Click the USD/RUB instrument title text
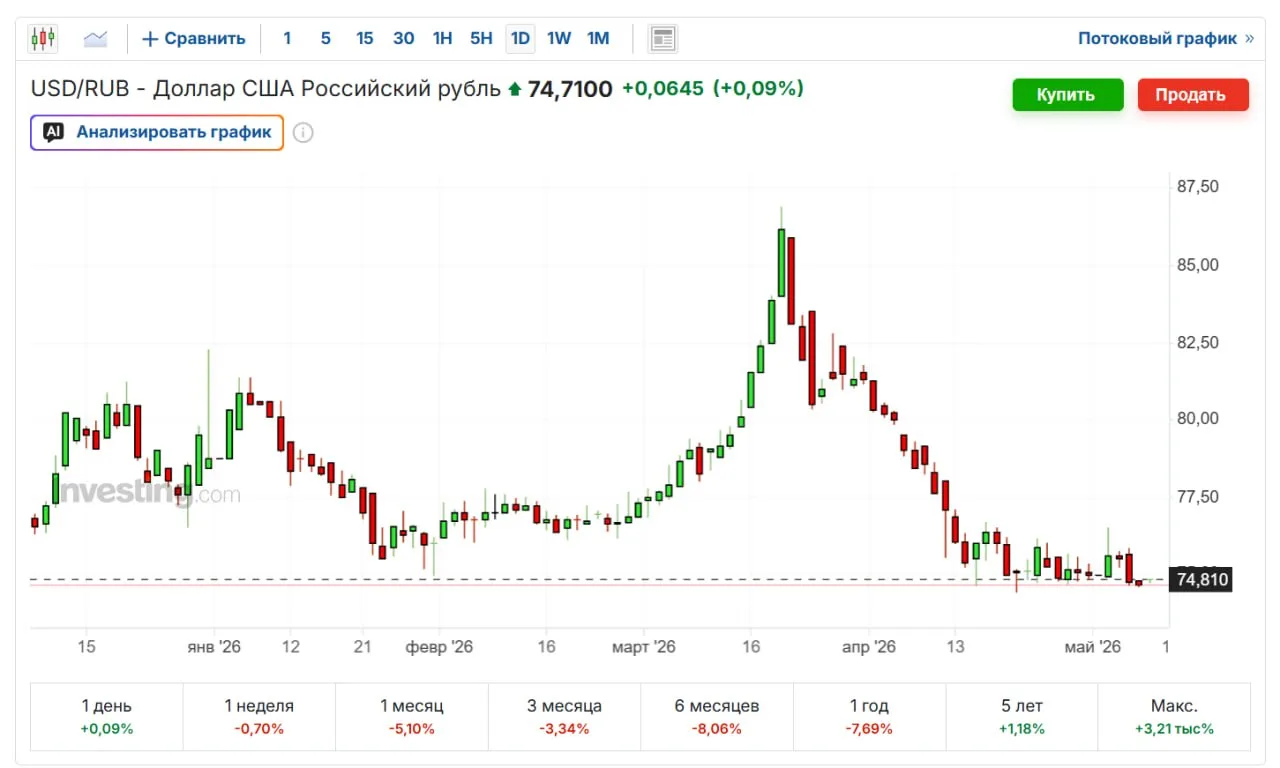 (x=266, y=89)
